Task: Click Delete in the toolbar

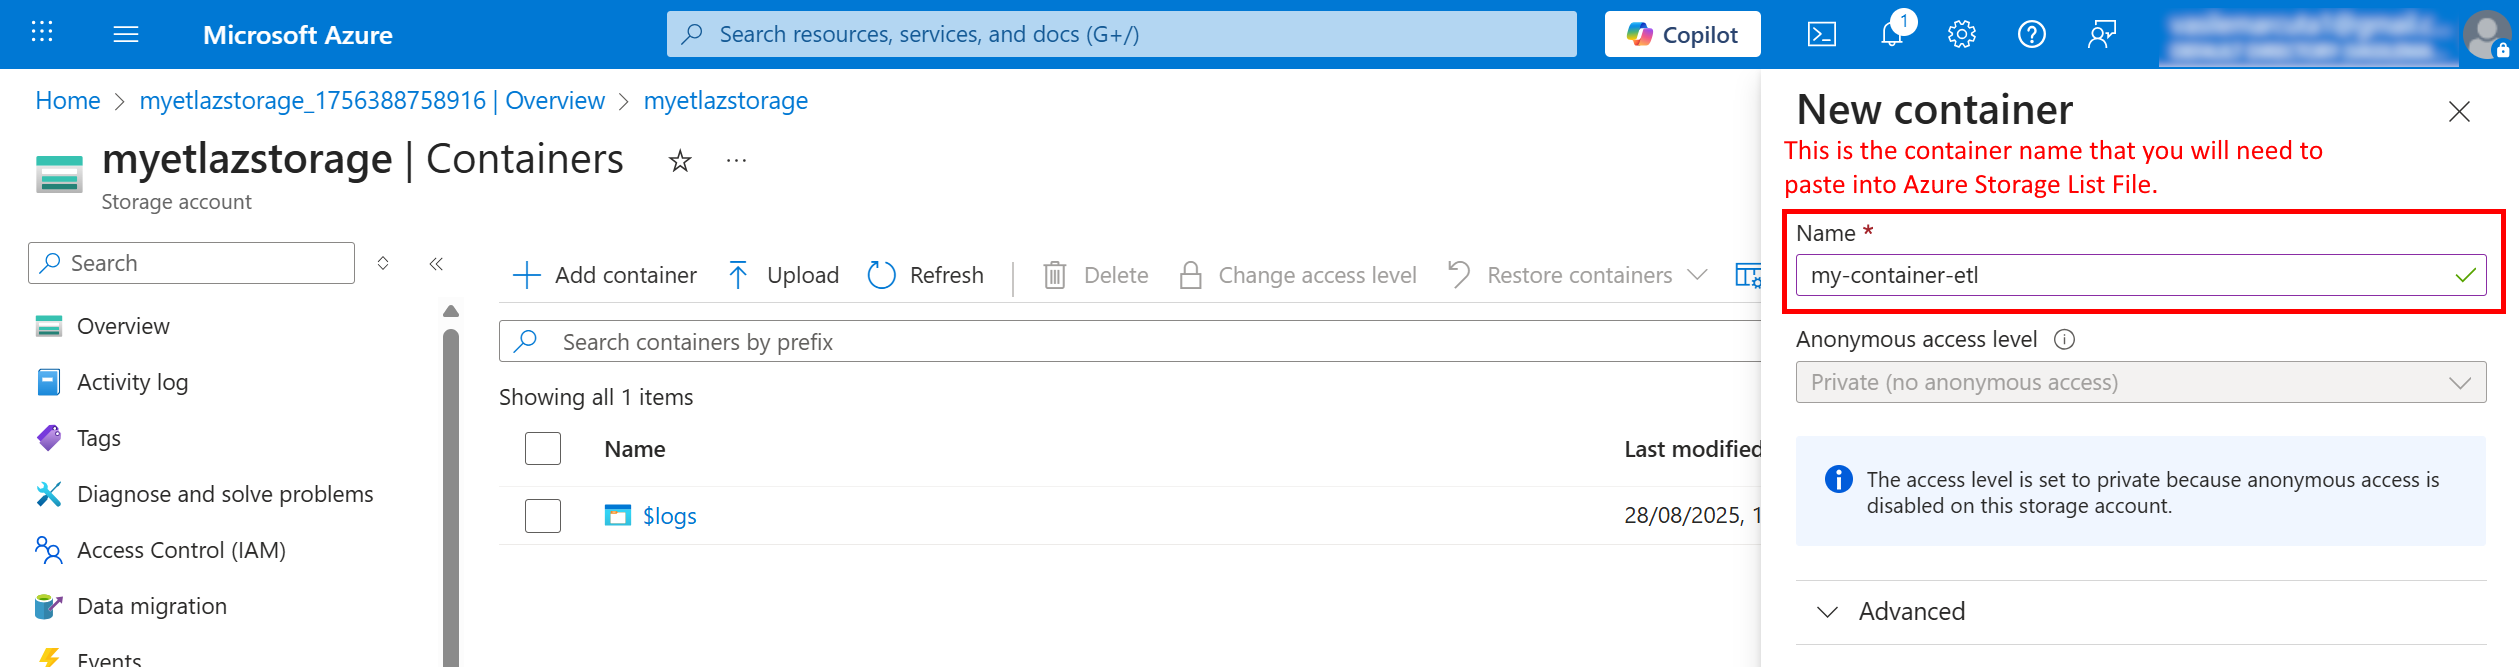Action: tap(1095, 275)
